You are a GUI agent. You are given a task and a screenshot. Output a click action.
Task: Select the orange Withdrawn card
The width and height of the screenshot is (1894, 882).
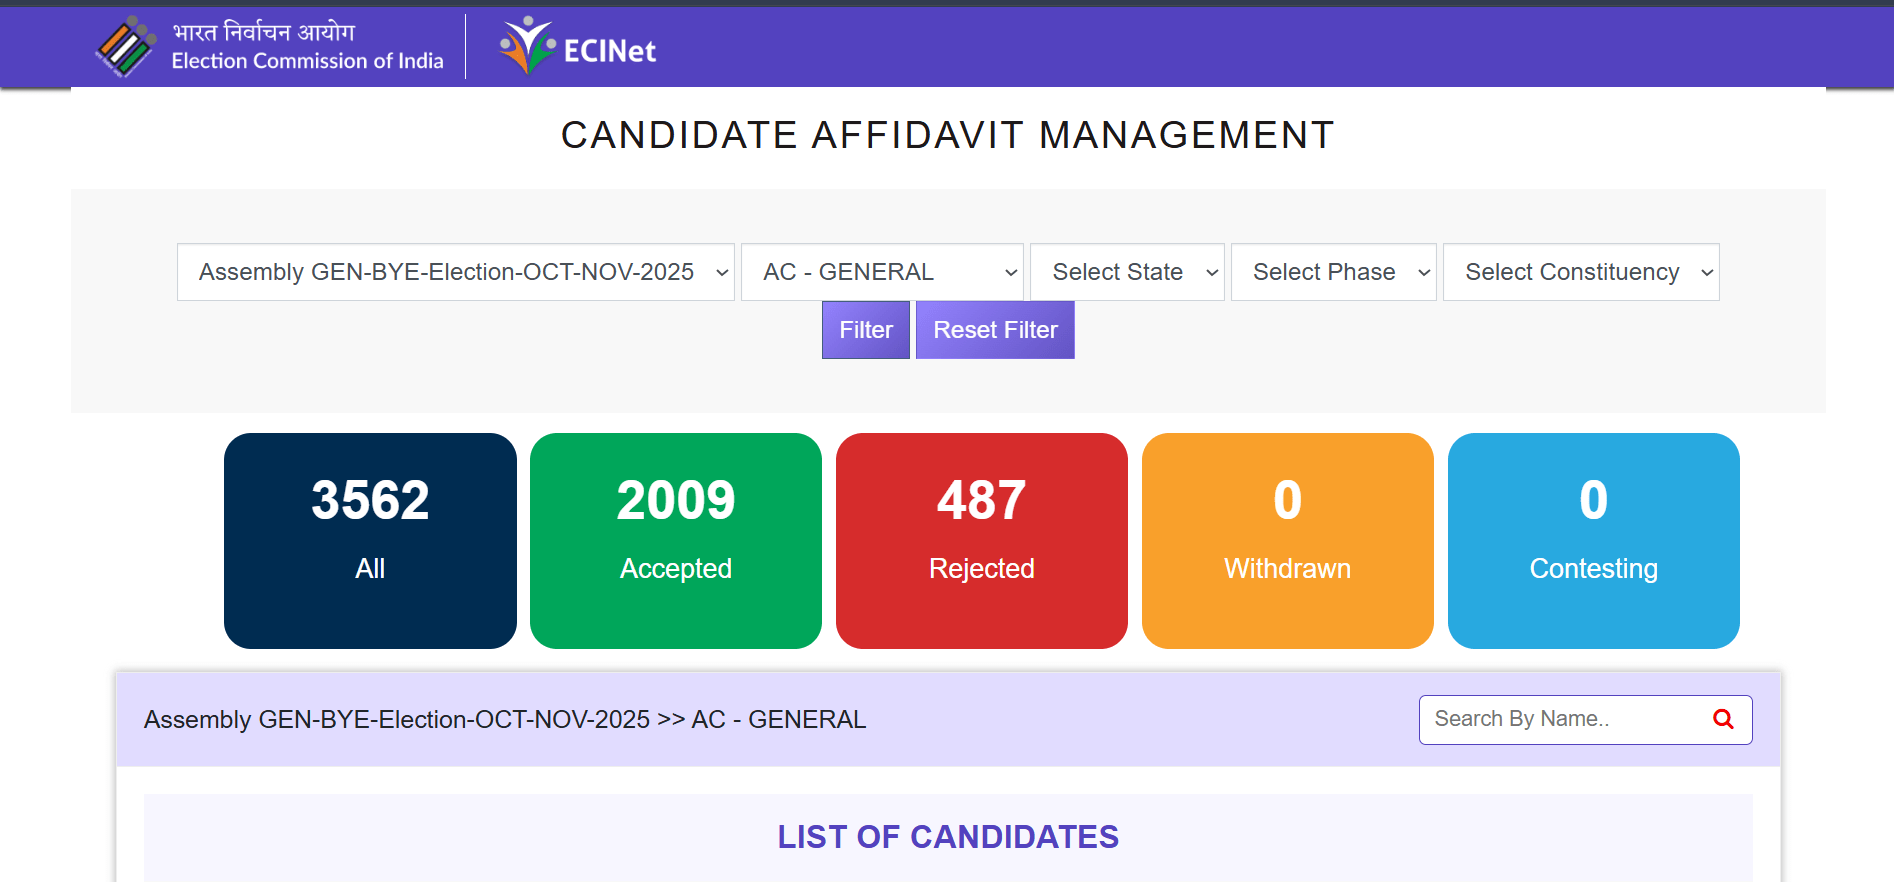tap(1288, 540)
